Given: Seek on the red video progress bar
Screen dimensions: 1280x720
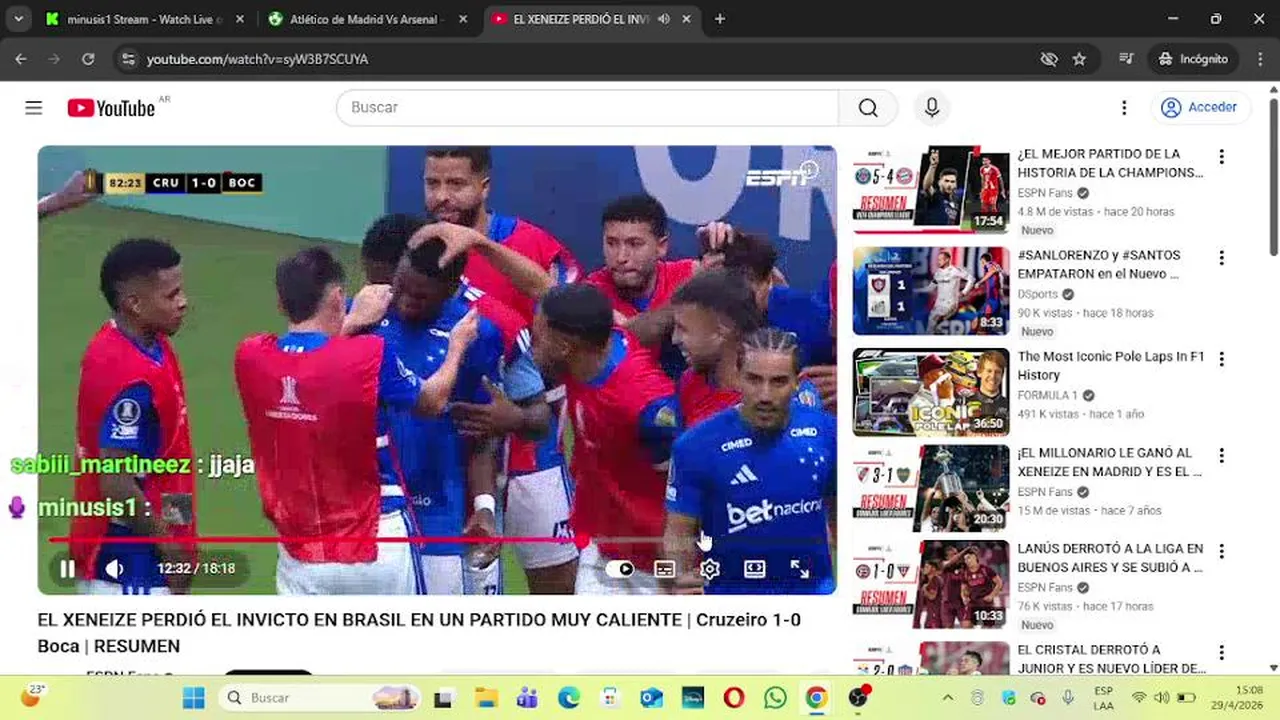Looking at the screenshot, I should point(437,540).
